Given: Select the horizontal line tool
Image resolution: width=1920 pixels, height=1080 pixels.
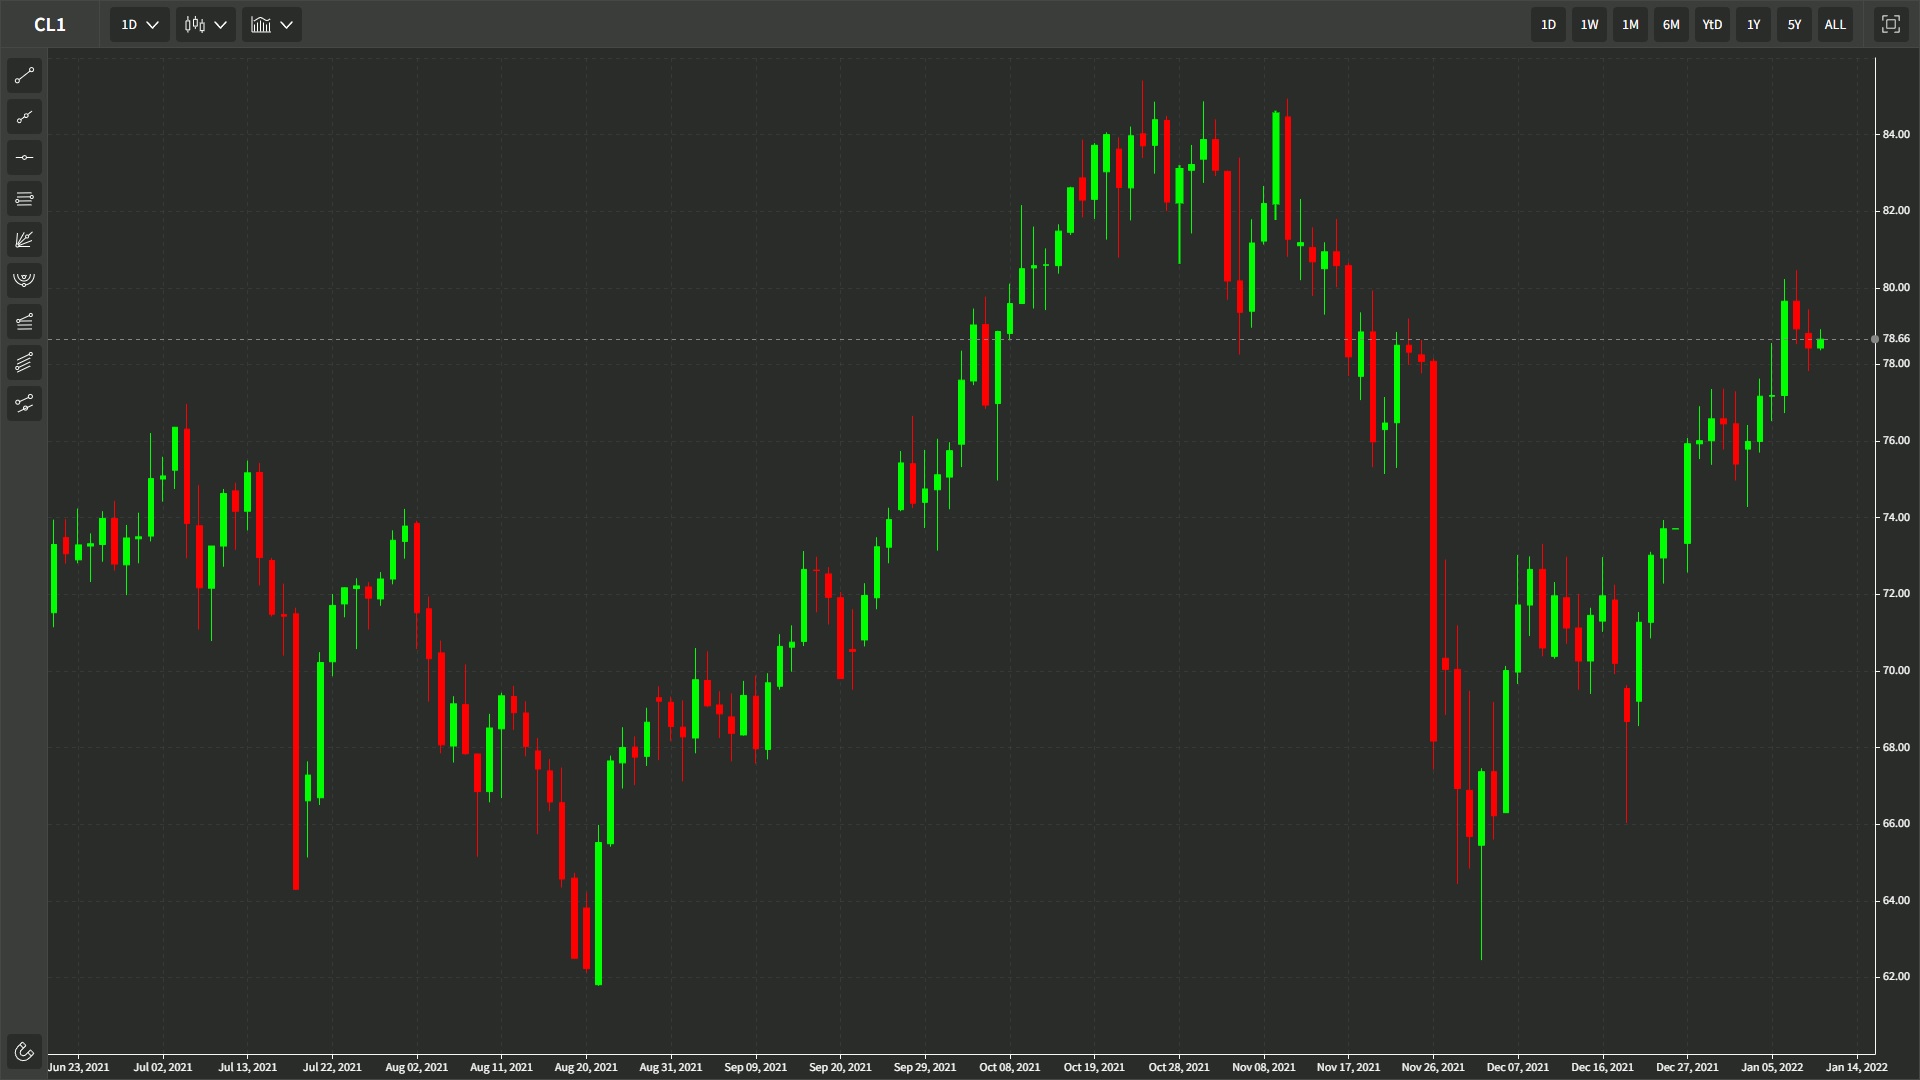Looking at the screenshot, I should (24, 158).
